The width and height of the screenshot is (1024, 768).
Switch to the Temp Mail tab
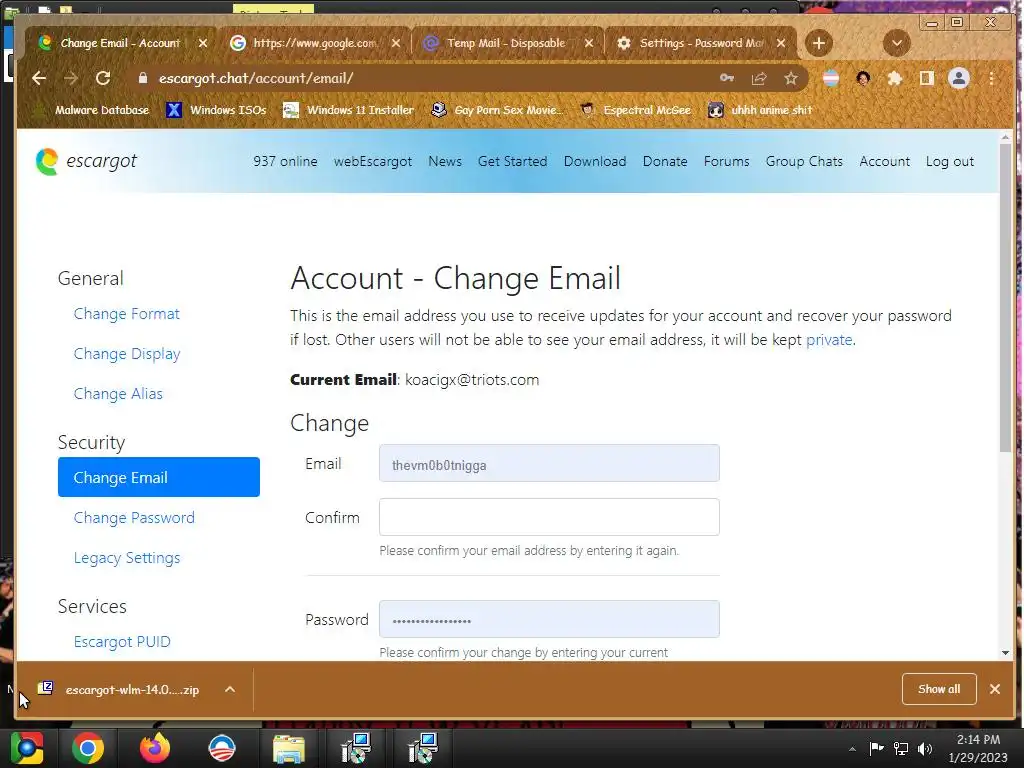tap(506, 43)
